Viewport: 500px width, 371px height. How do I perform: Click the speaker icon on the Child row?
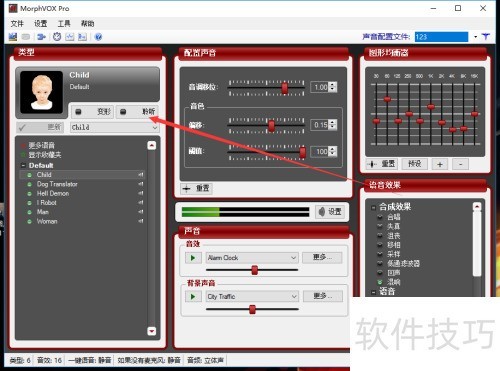(x=141, y=175)
